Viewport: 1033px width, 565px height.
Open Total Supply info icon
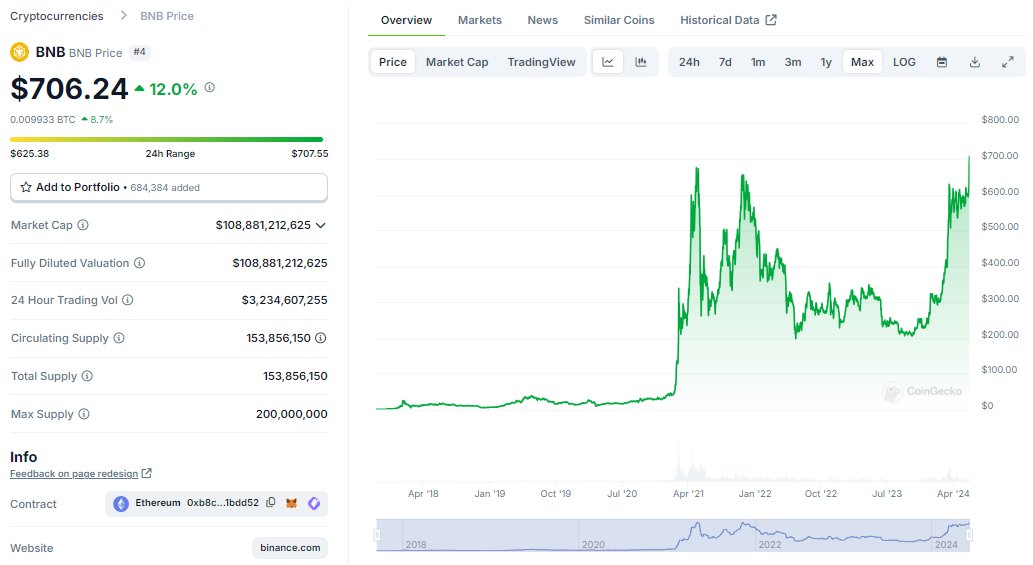[x=87, y=376]
